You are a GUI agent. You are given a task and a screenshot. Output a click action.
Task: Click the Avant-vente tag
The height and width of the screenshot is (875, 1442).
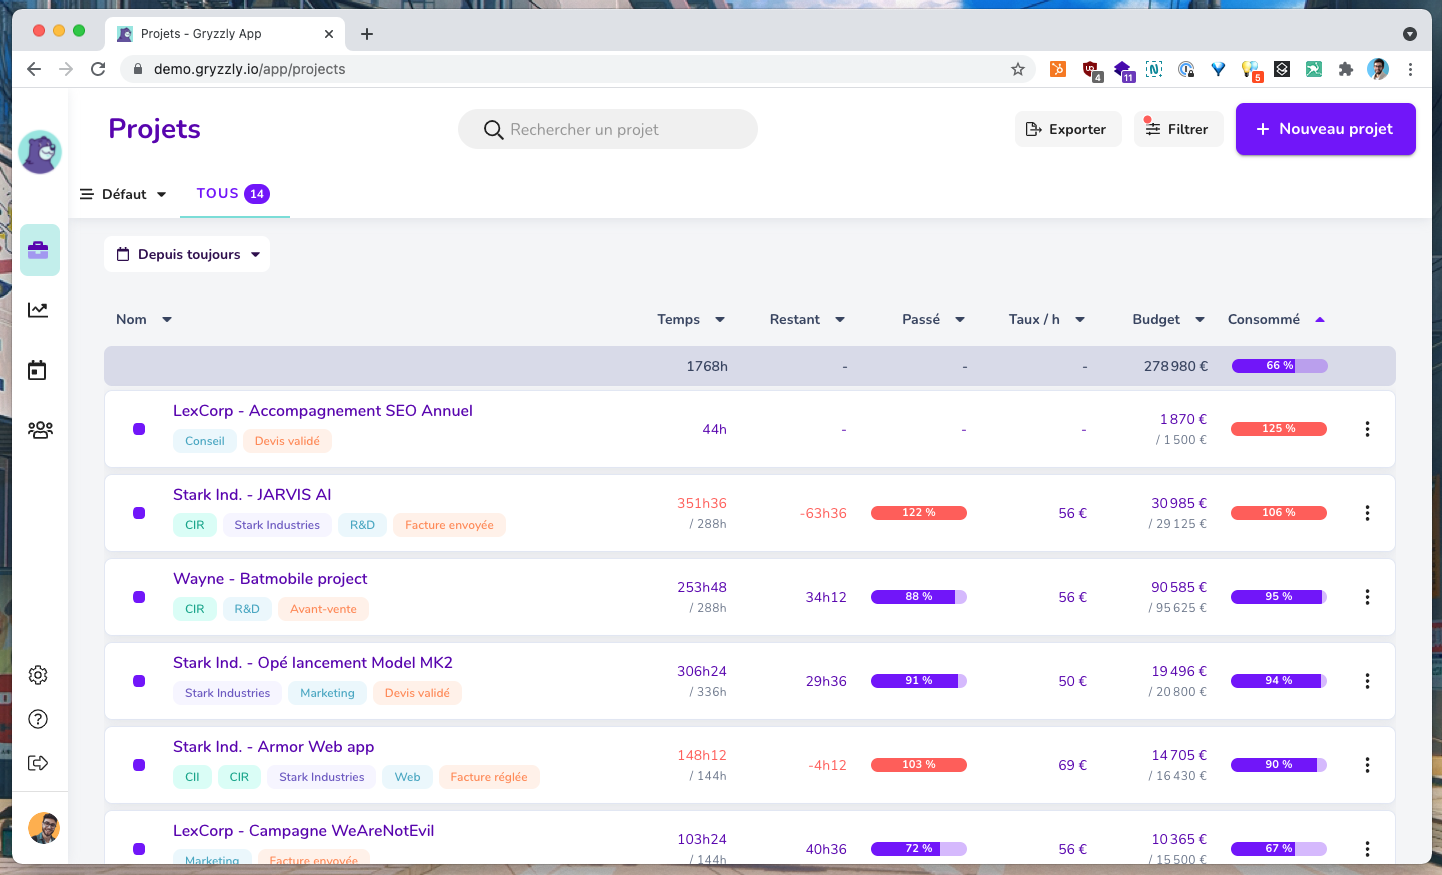coord(323,609)
